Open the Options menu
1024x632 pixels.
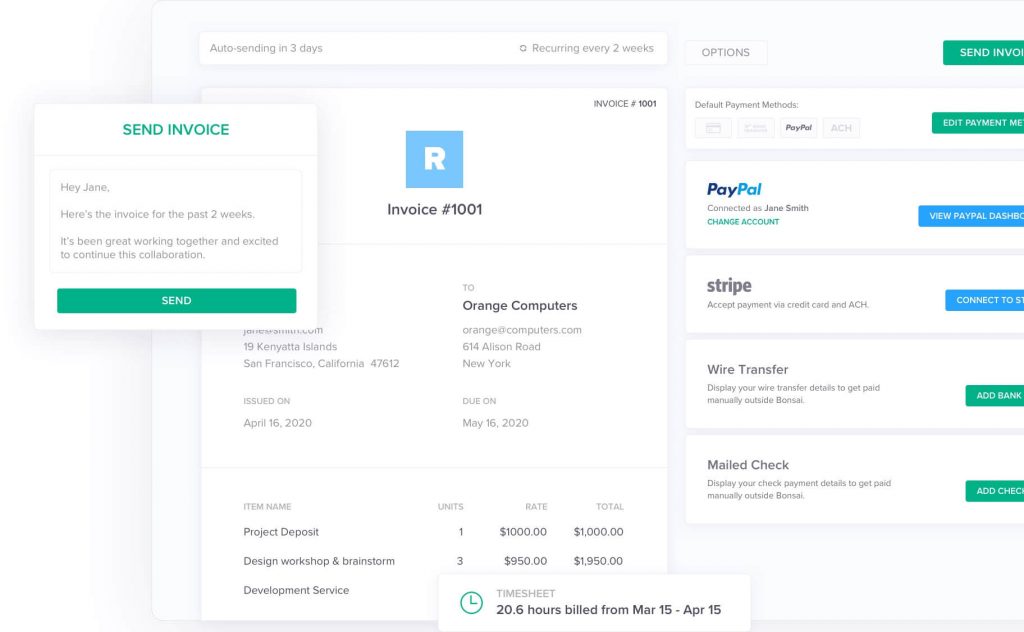click(x=726, y=52)
